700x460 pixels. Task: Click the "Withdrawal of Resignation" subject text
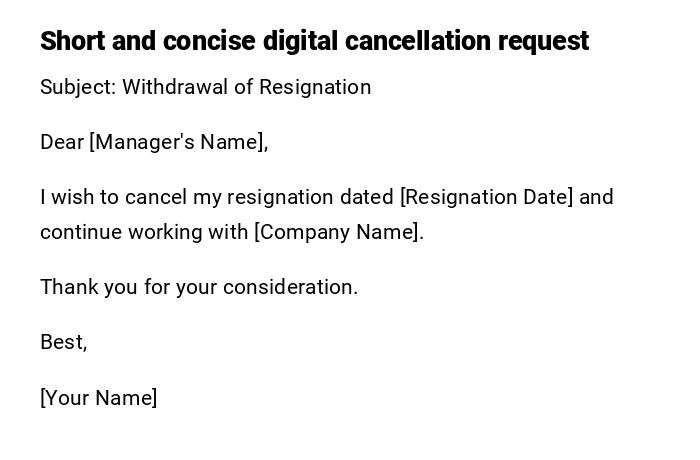click(246, 87)
